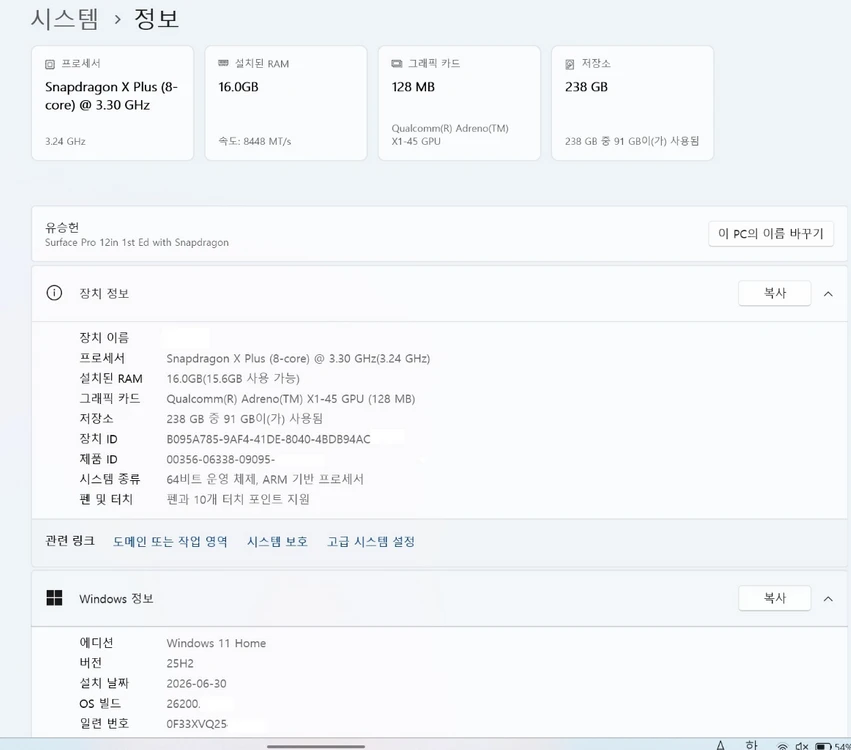
Task: Collapse the 장치 정보 section chevron
Action: point(828,294)
